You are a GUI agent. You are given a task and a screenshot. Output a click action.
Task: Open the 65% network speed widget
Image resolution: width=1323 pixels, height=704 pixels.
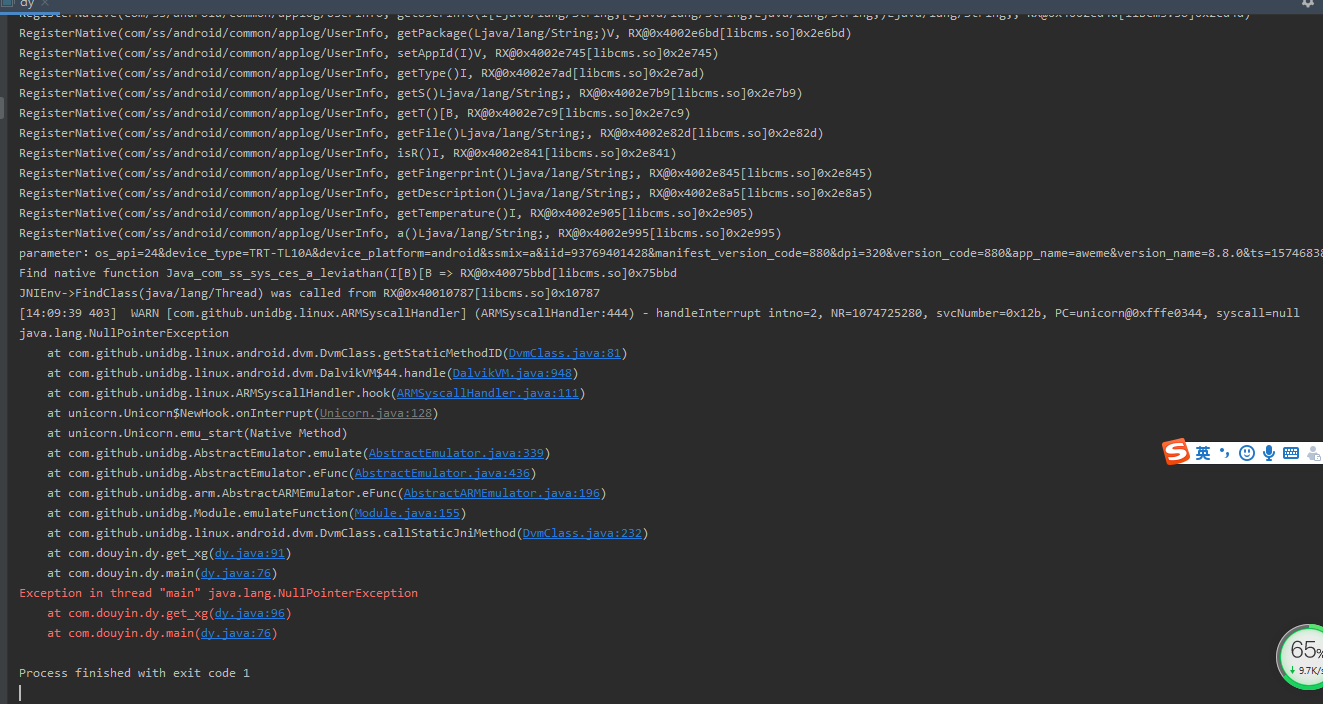coord(1301,656)
